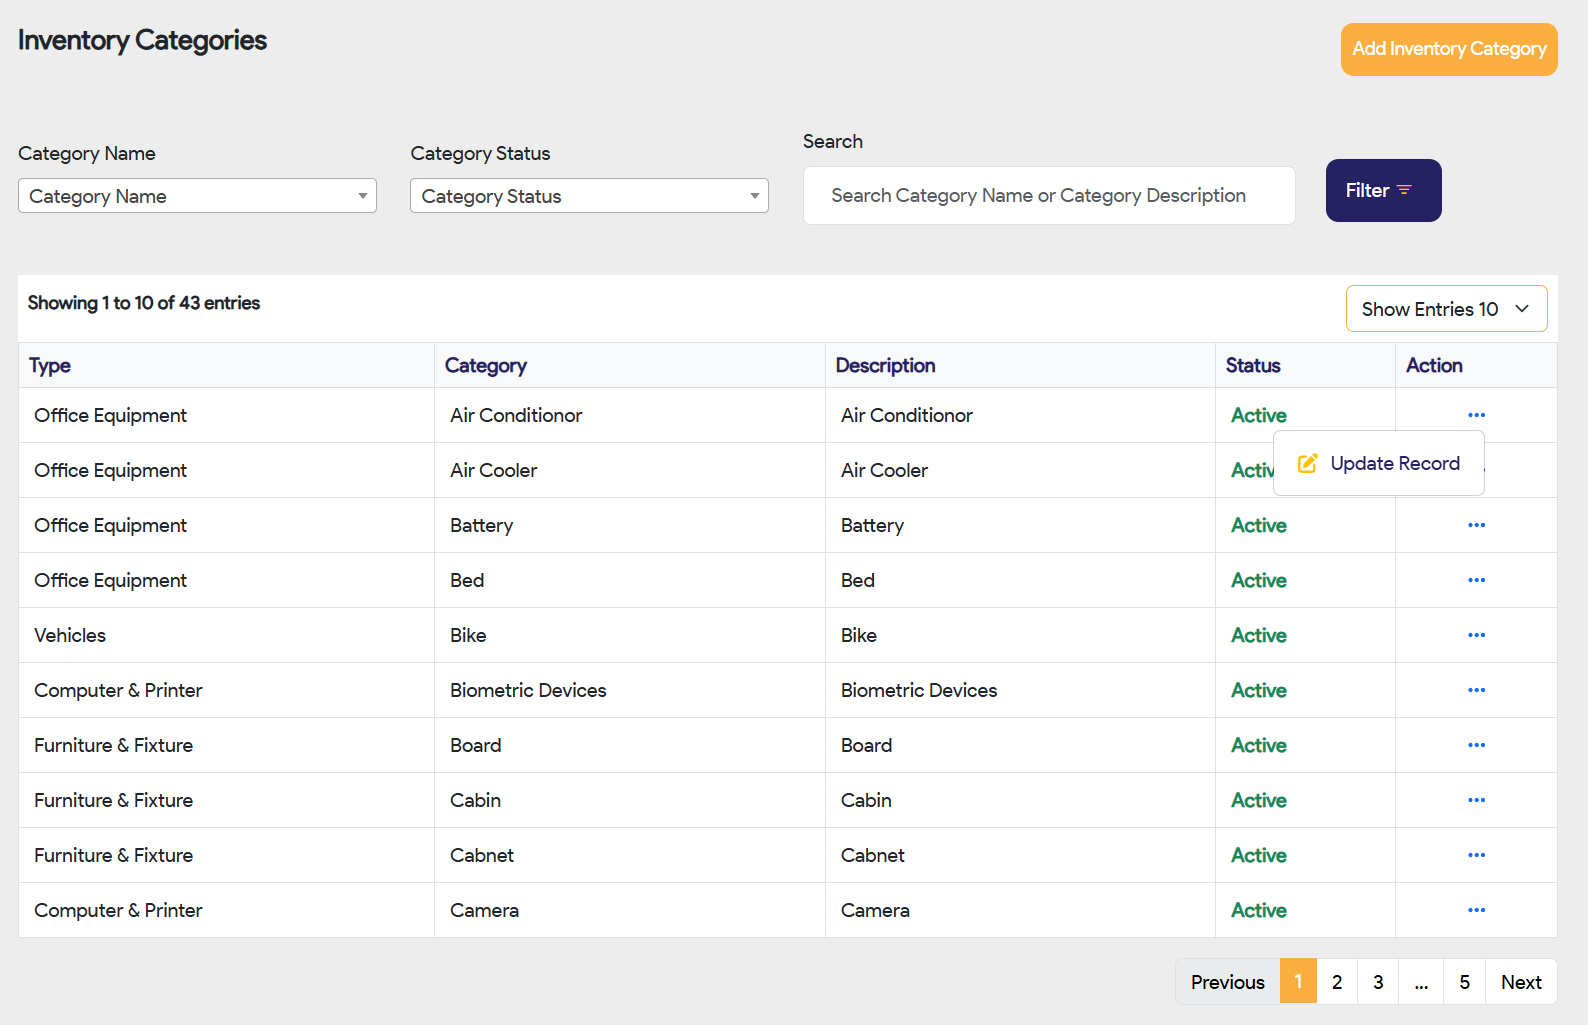Open the Show Entries 10 dropdown
The width and height of the screenshot is (1588, 1025).
pos(1446,309)
